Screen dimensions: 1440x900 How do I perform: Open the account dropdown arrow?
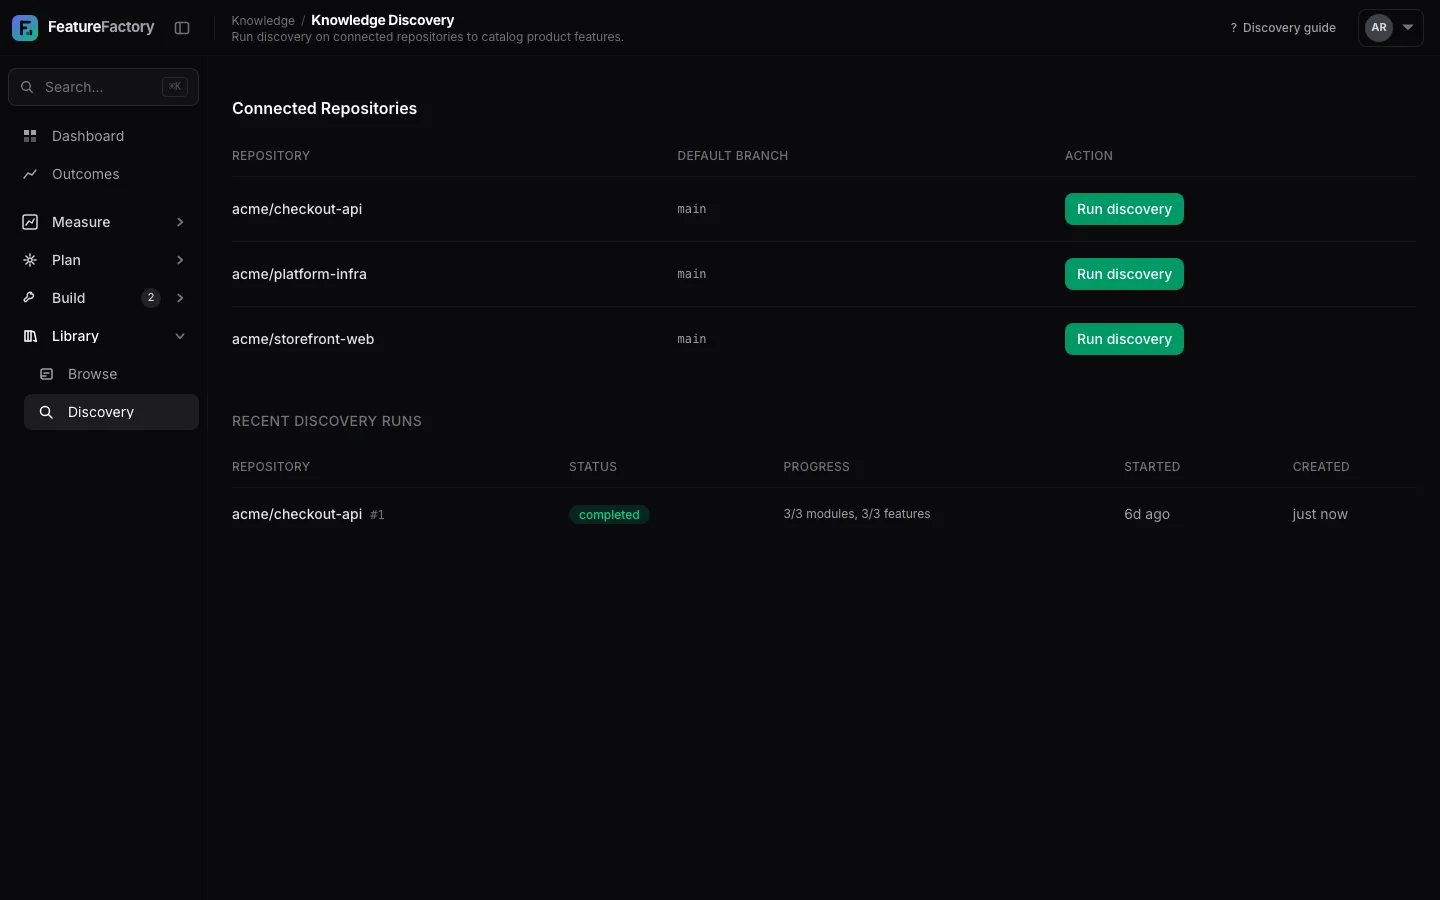coord(1408,28)
